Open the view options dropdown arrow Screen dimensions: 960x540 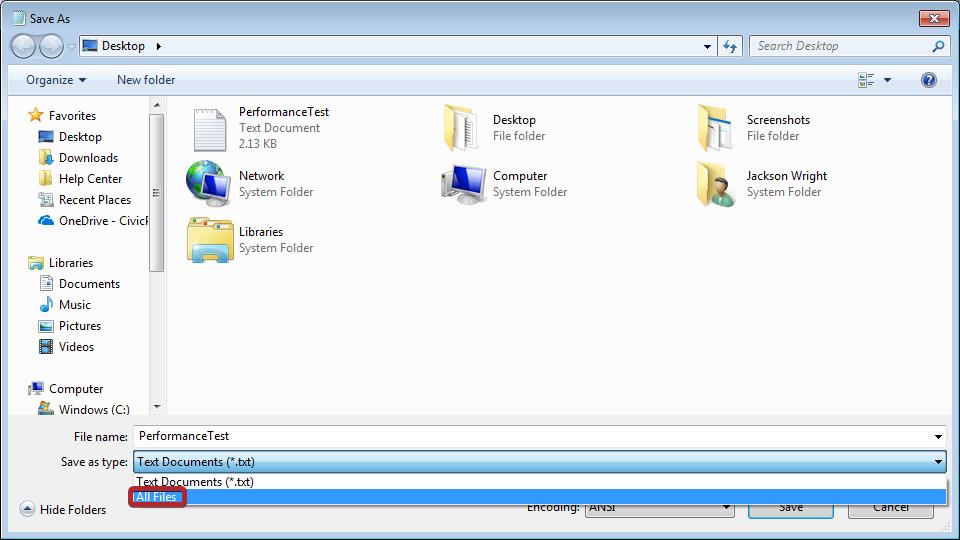[887, 80]
